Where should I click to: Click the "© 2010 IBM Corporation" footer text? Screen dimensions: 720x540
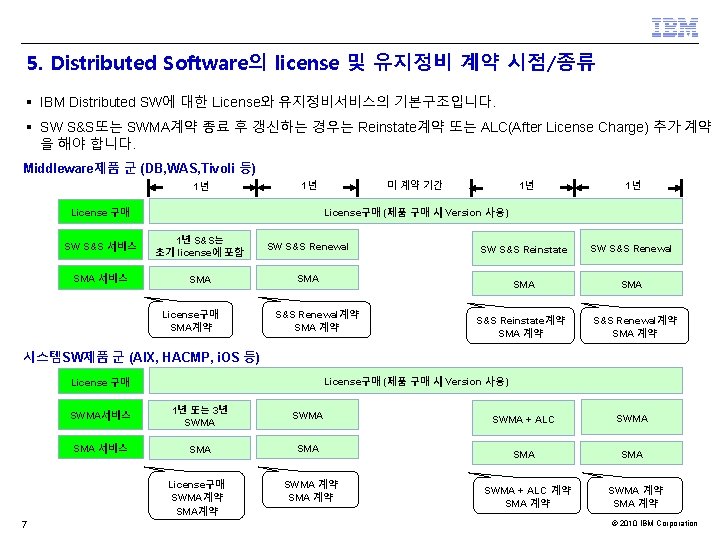pyautogui.click(x=654, y=523)
